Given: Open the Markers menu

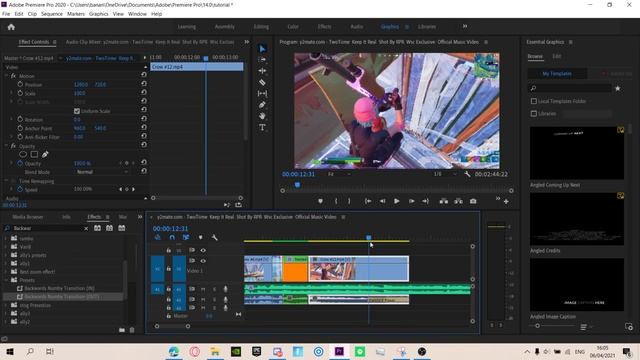Looking at the screenshot, I should click(x=76, y=14).
